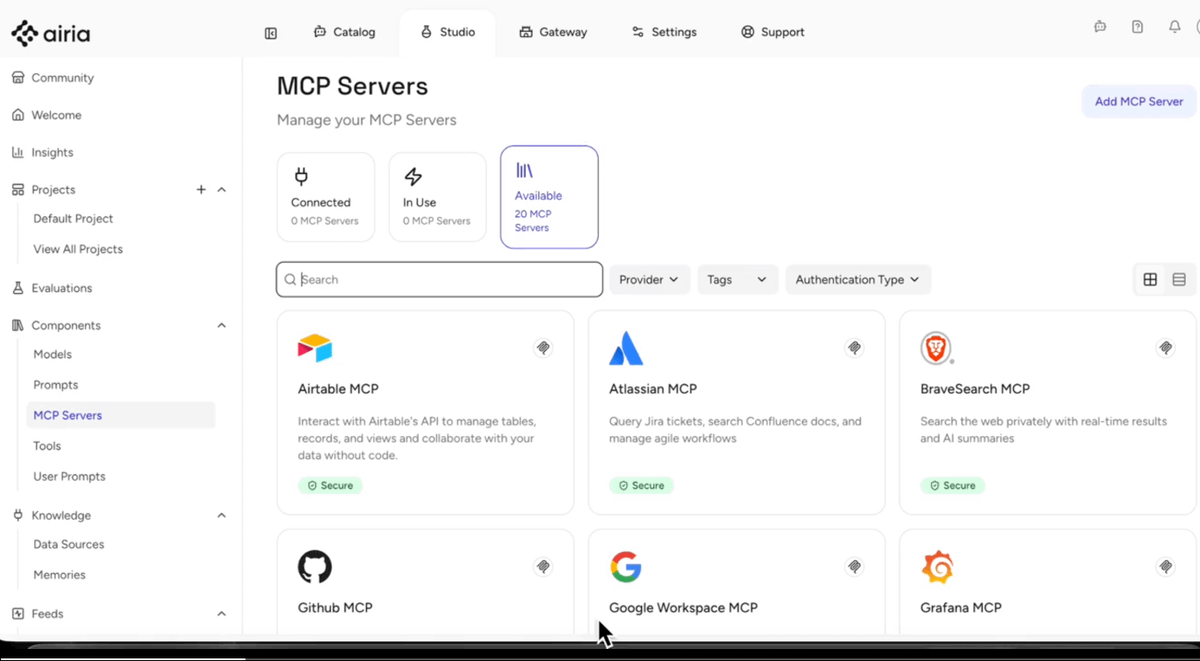
Task: Open Data Sources under Knowledge
Action: coord(68,545)
